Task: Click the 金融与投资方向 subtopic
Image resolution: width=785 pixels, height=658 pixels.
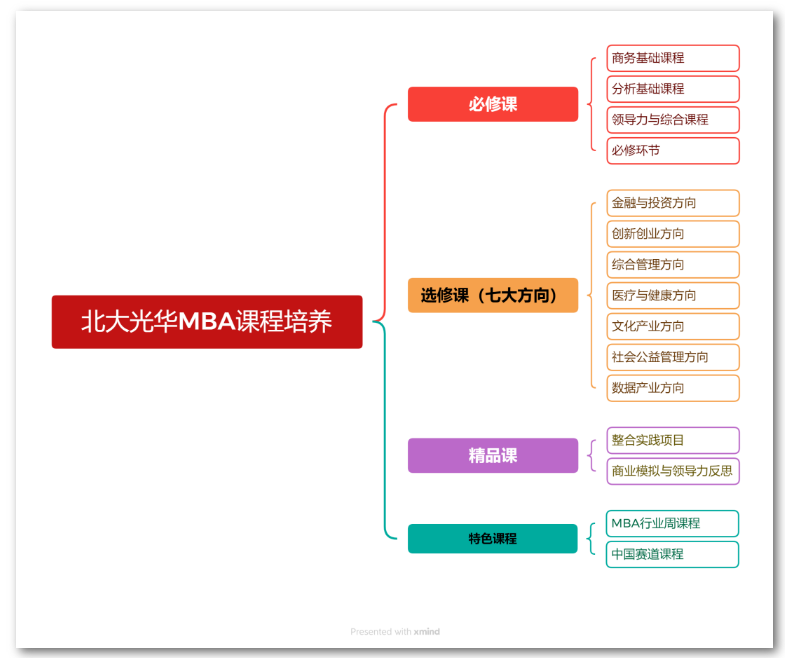Action: click(x=673, y=203)
